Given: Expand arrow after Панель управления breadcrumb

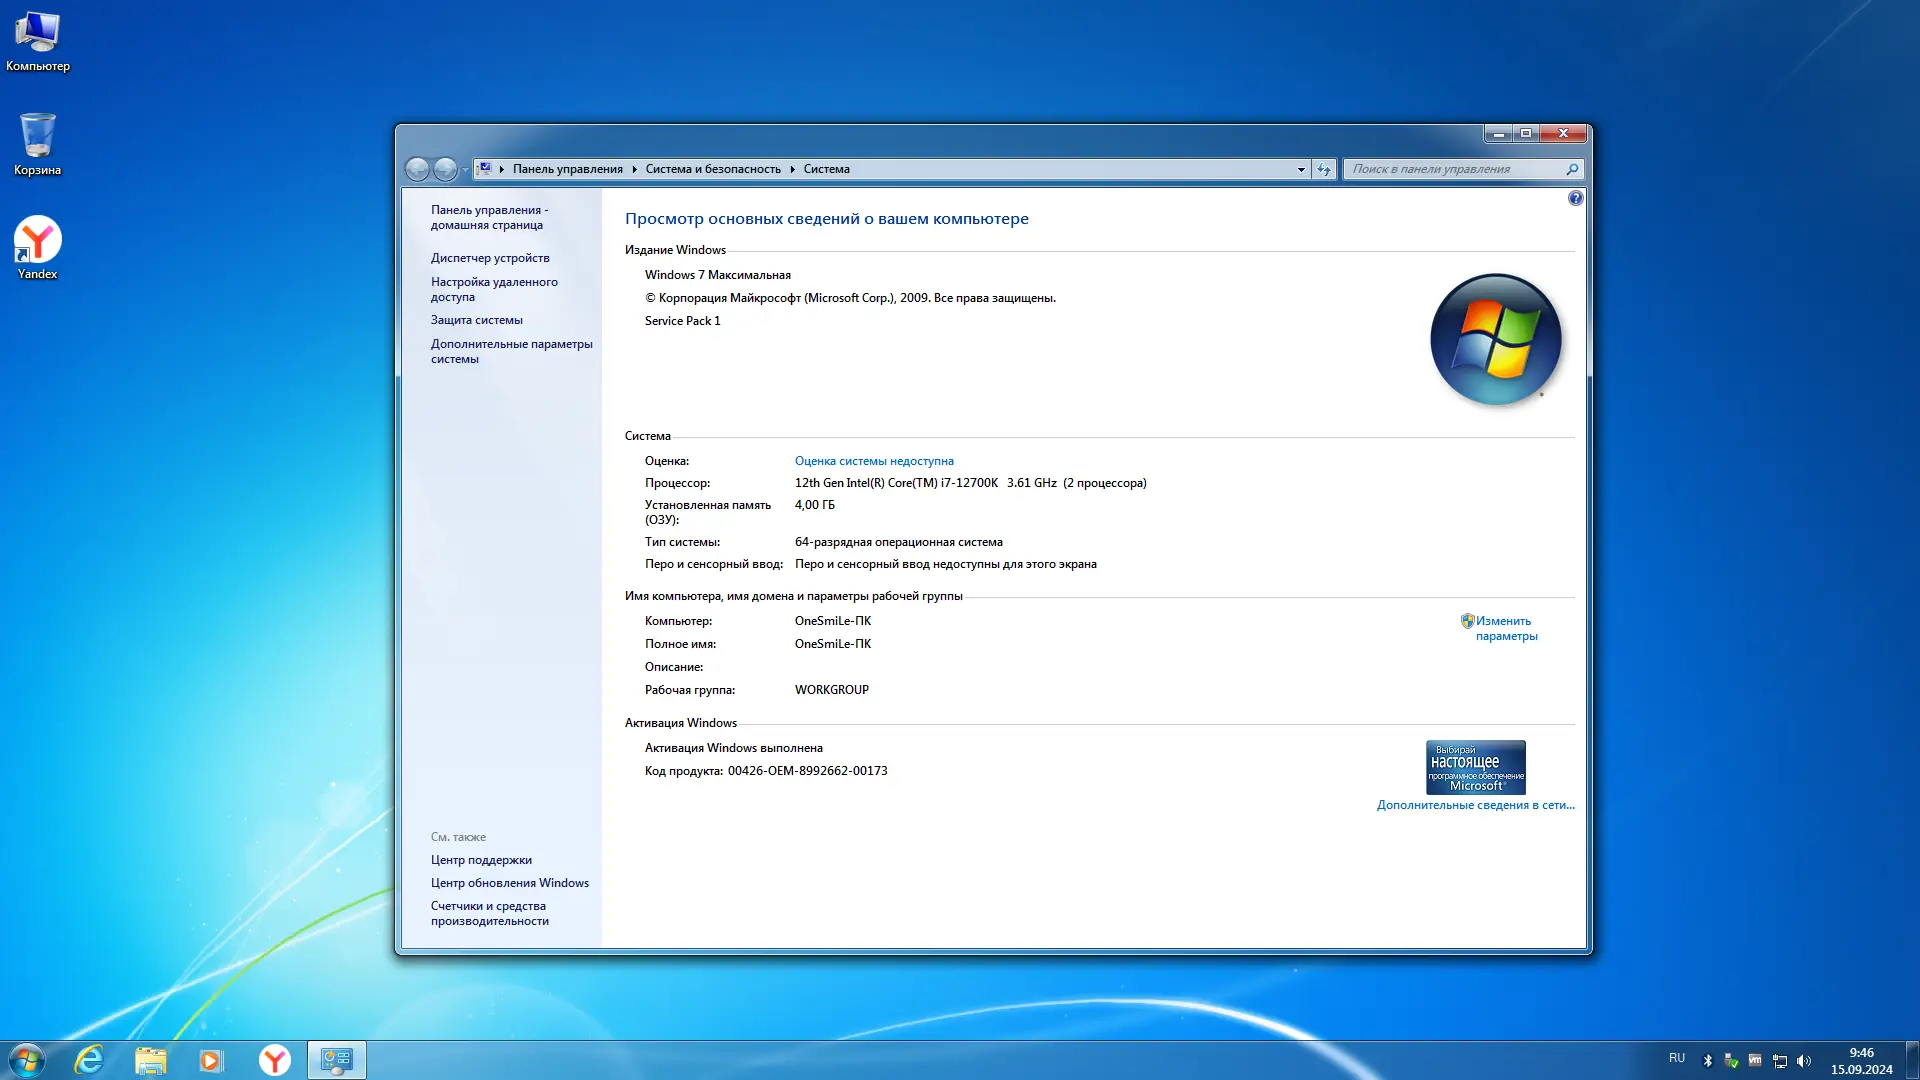Looking at the screenshot, I should (634, 169).
